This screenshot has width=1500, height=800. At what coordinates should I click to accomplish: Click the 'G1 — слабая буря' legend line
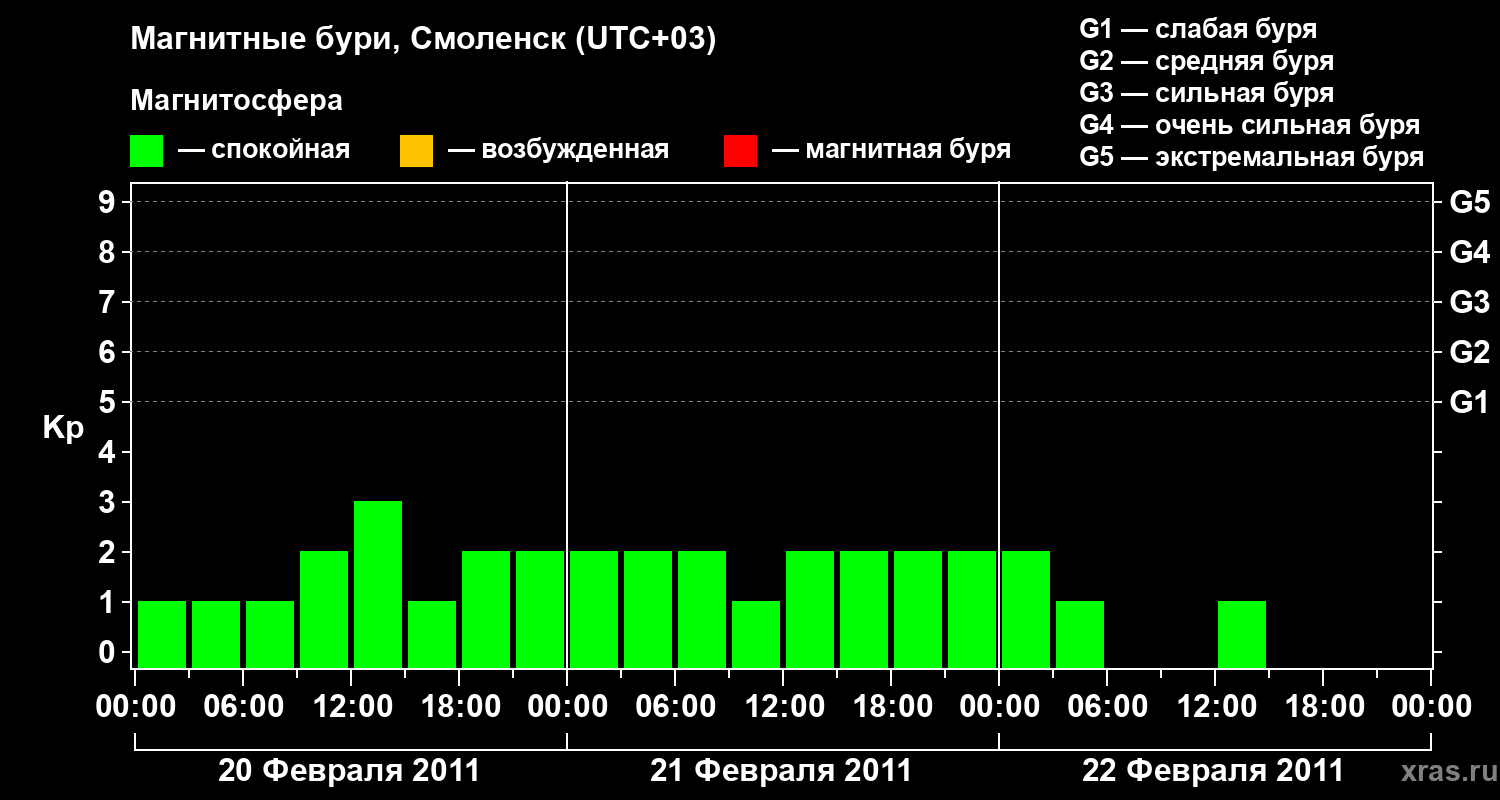click(1198, 28)
